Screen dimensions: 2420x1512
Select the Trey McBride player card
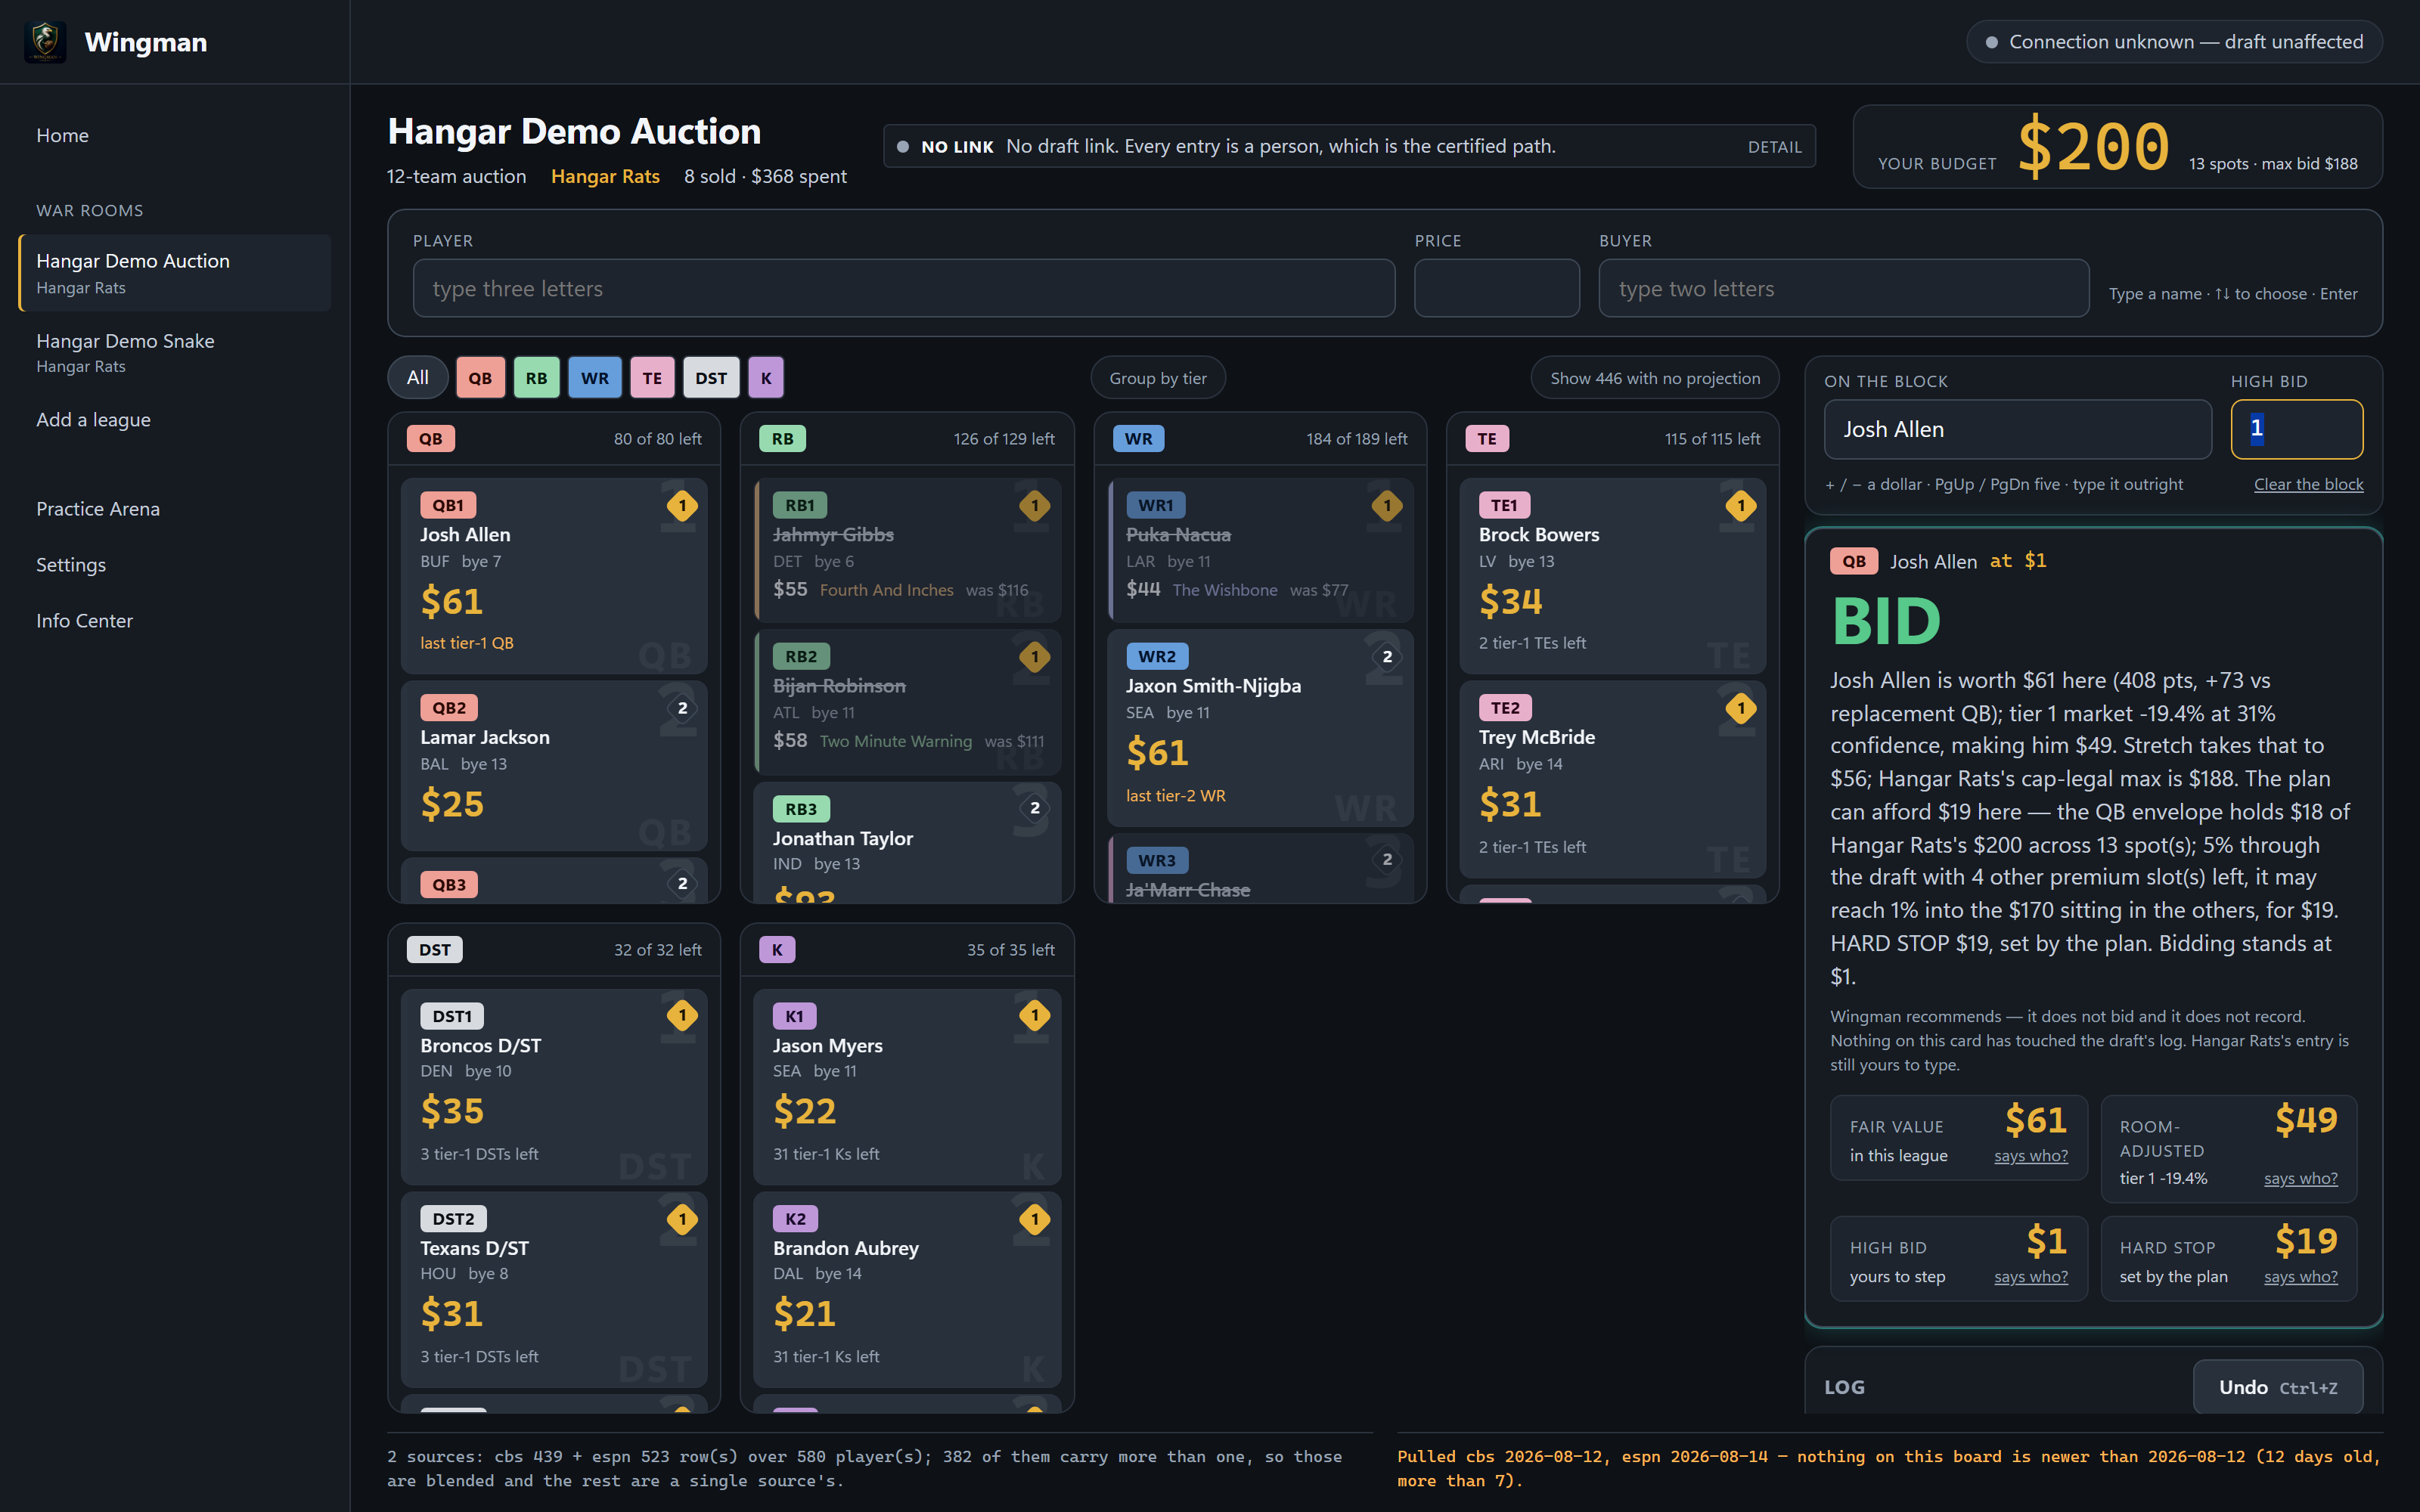1612,779
